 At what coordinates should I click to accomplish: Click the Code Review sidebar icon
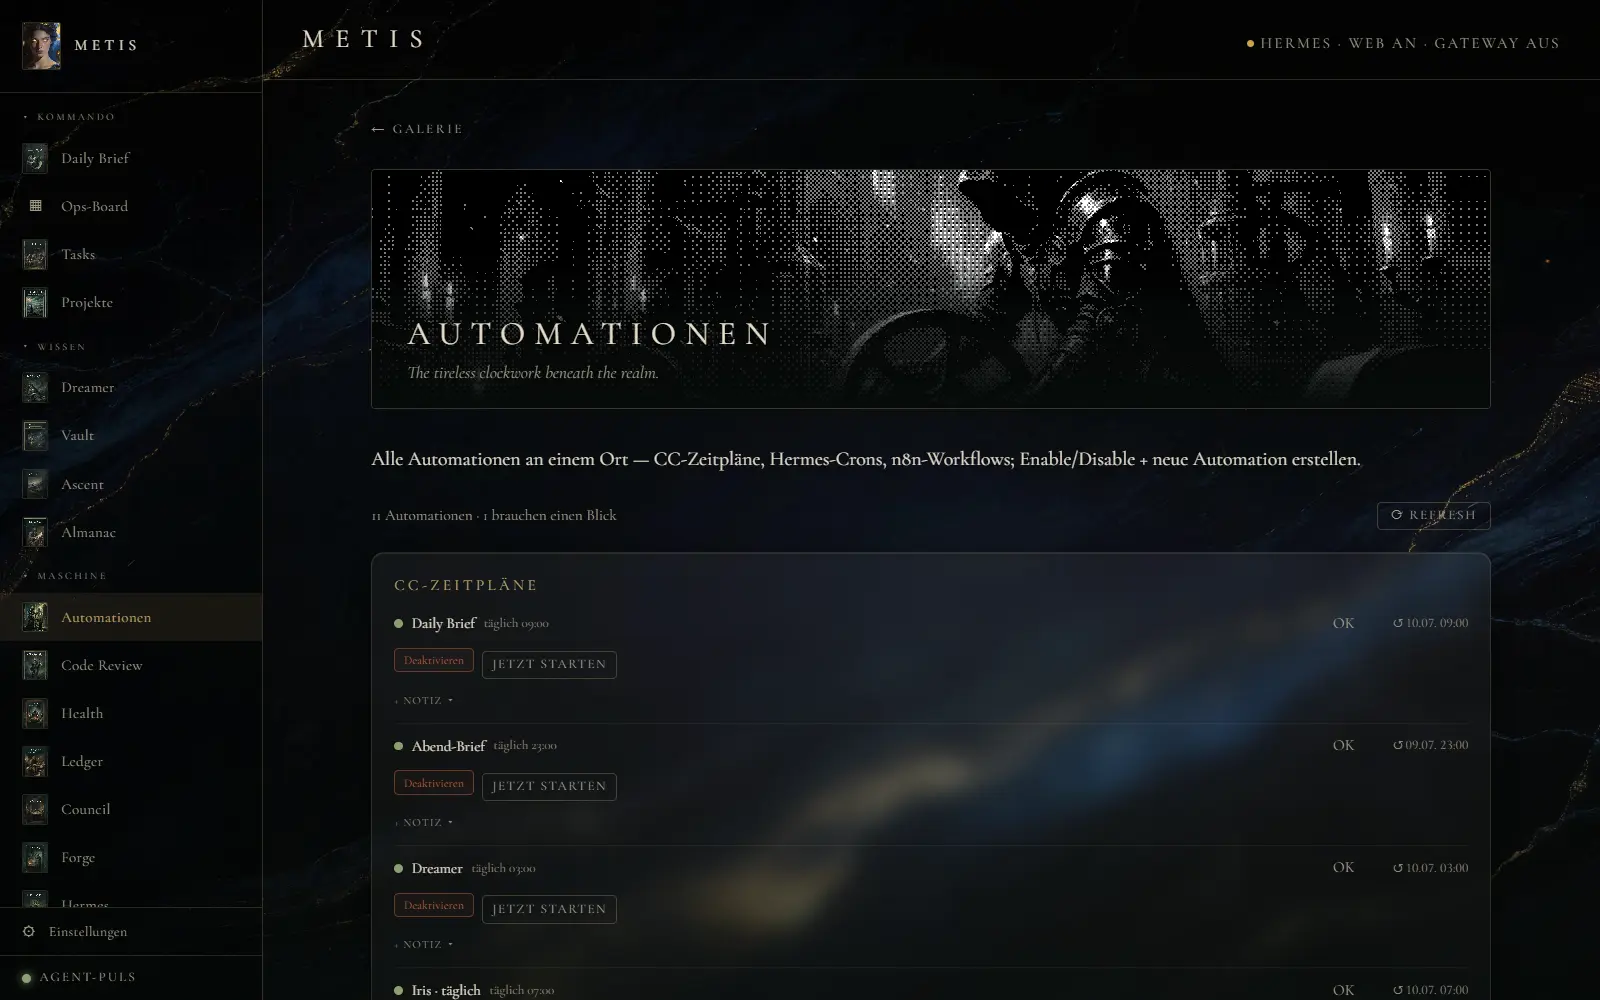tap(35, 665)
